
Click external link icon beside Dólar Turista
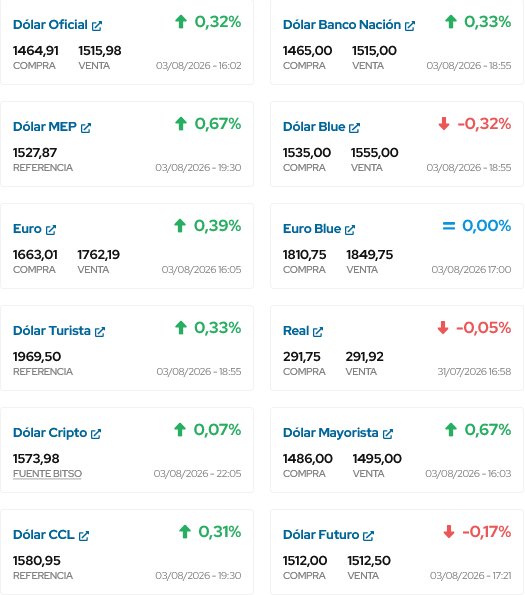100,332
